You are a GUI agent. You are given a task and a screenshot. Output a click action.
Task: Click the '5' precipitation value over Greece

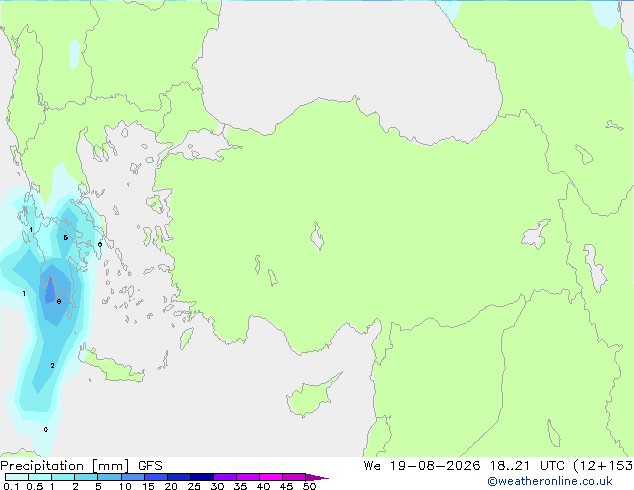point(66,238)
